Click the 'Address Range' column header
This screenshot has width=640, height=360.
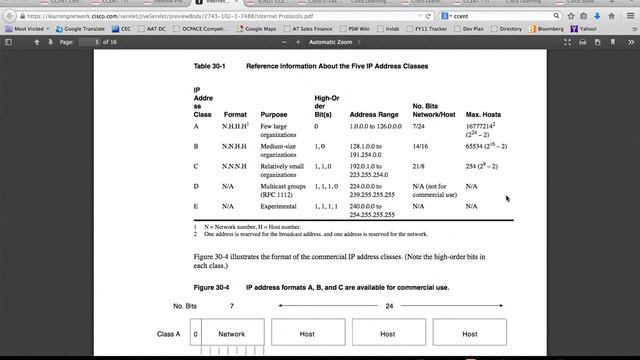pyautogui.click(x=374, y=115)
